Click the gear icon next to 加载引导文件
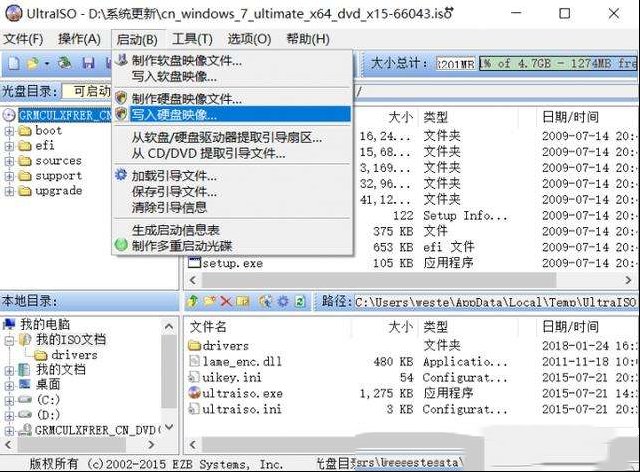This screenshot has width=640, height=472. (x=121, y=175)
